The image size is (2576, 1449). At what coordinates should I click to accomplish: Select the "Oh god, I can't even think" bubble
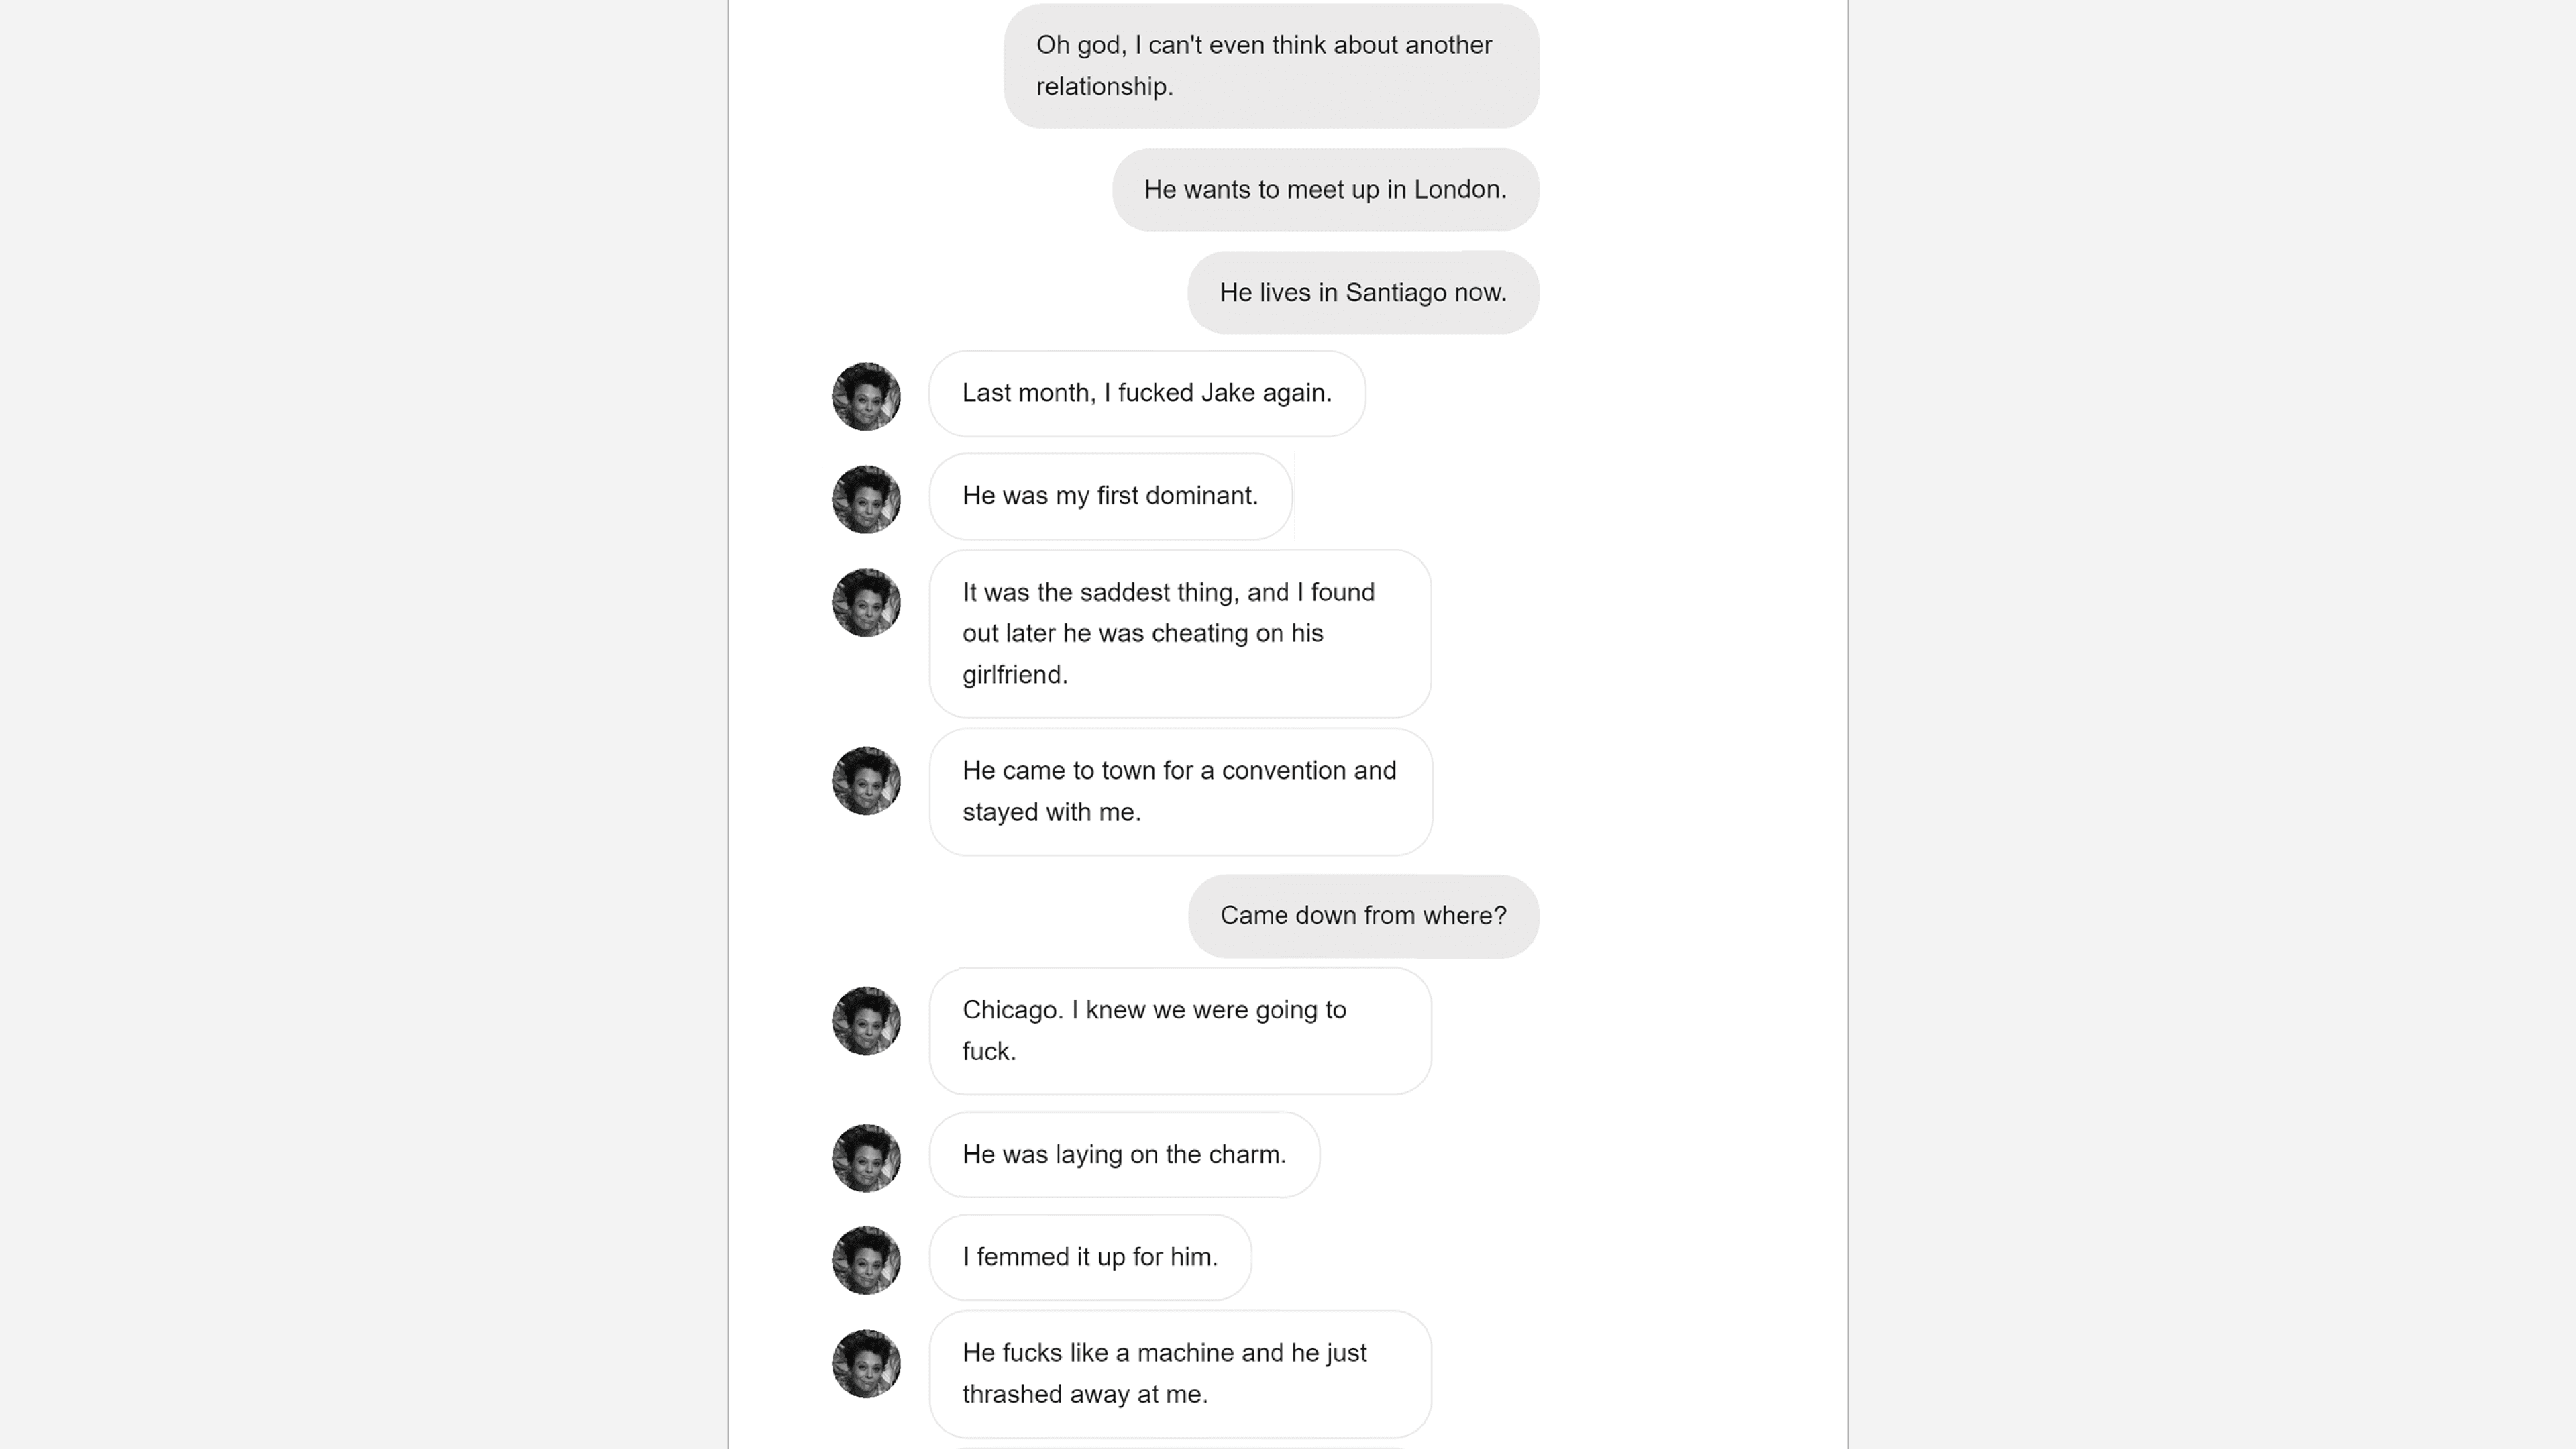1270,66
